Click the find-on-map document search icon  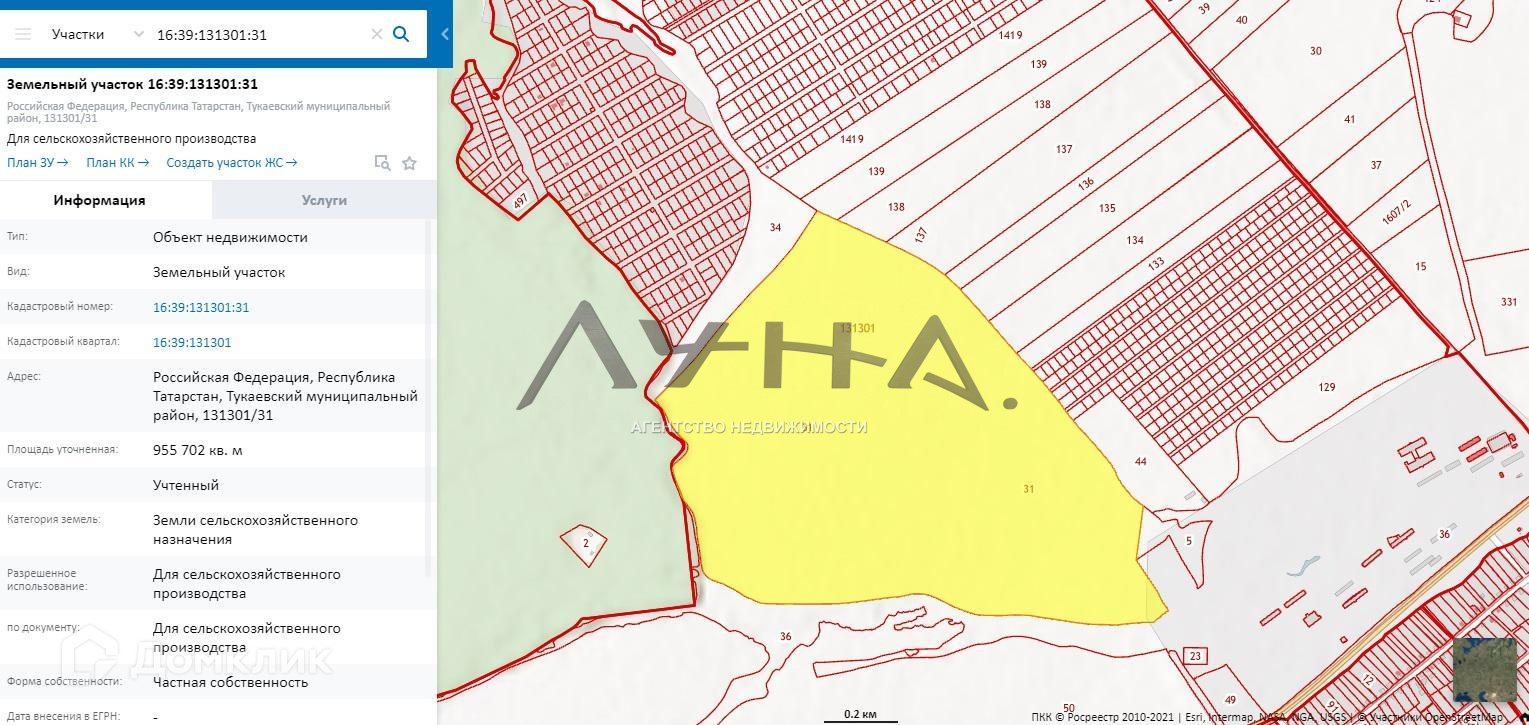(382, 163)
